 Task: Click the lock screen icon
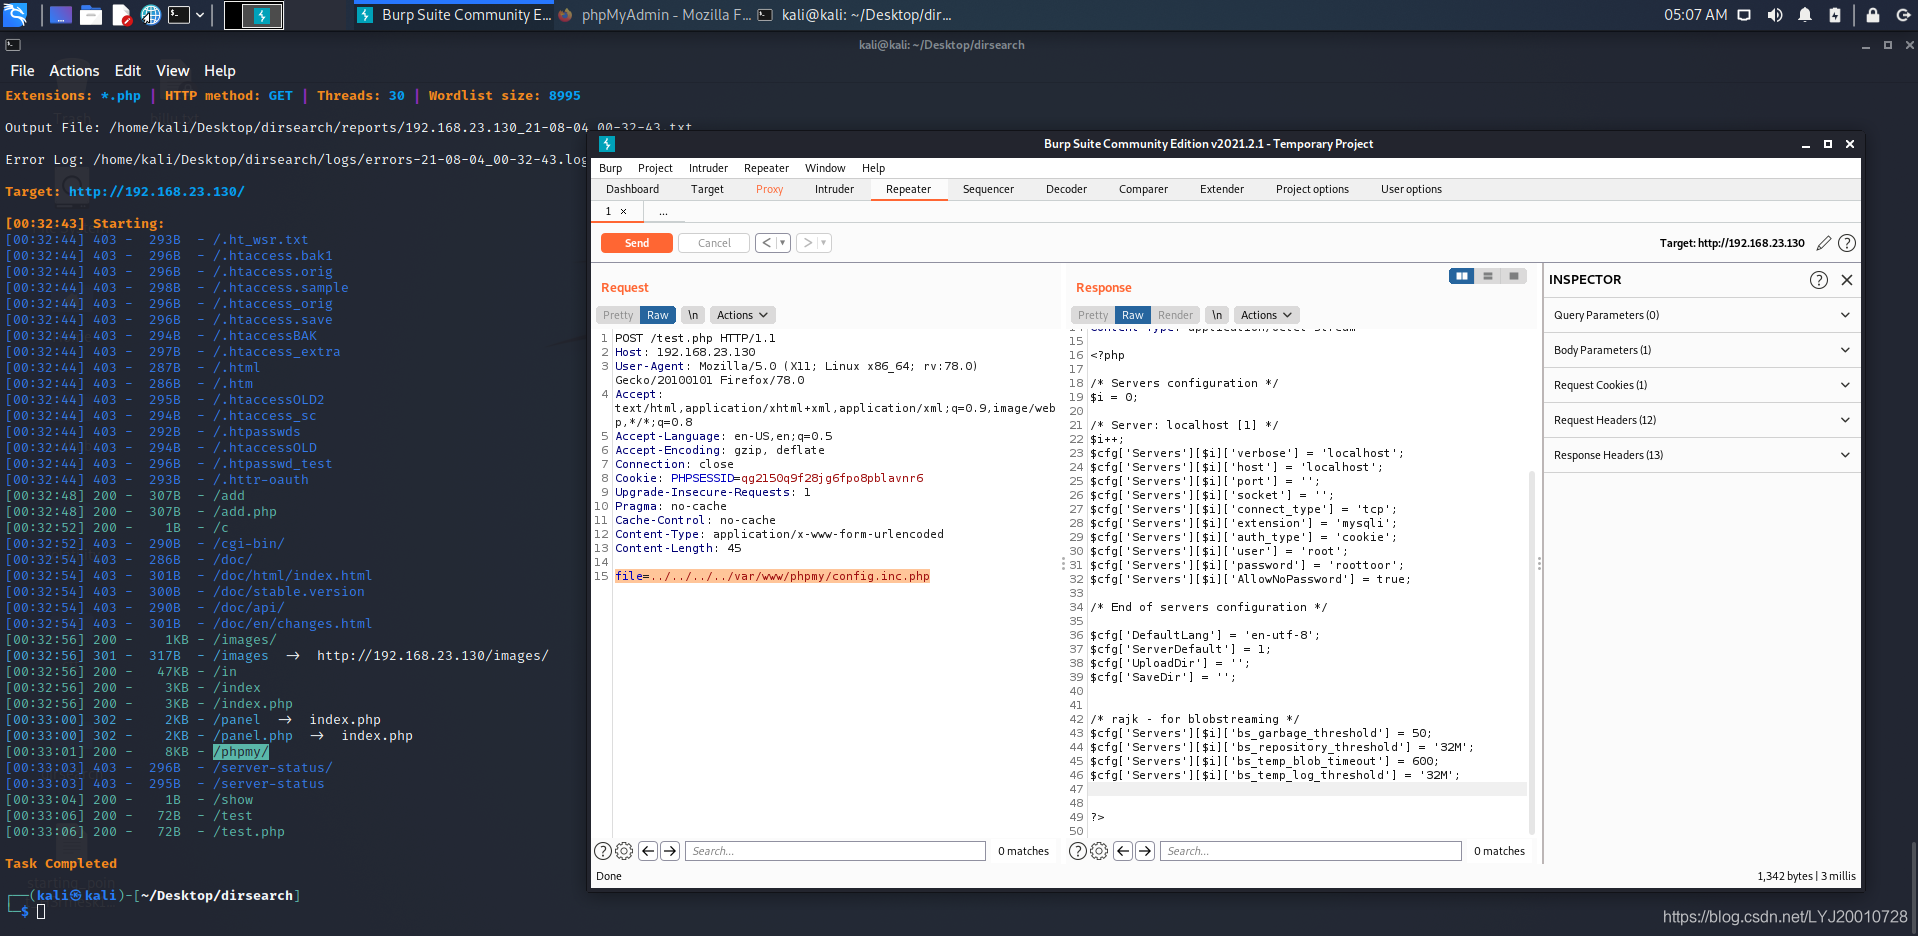1873,15
